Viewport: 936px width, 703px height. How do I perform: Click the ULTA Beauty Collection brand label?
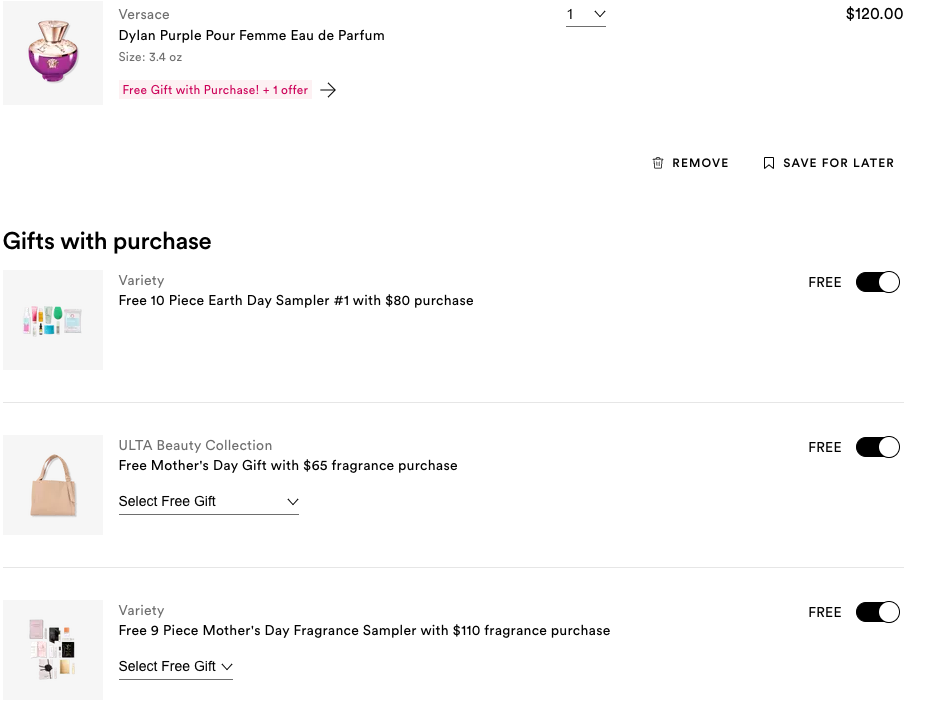click(195, 445)
